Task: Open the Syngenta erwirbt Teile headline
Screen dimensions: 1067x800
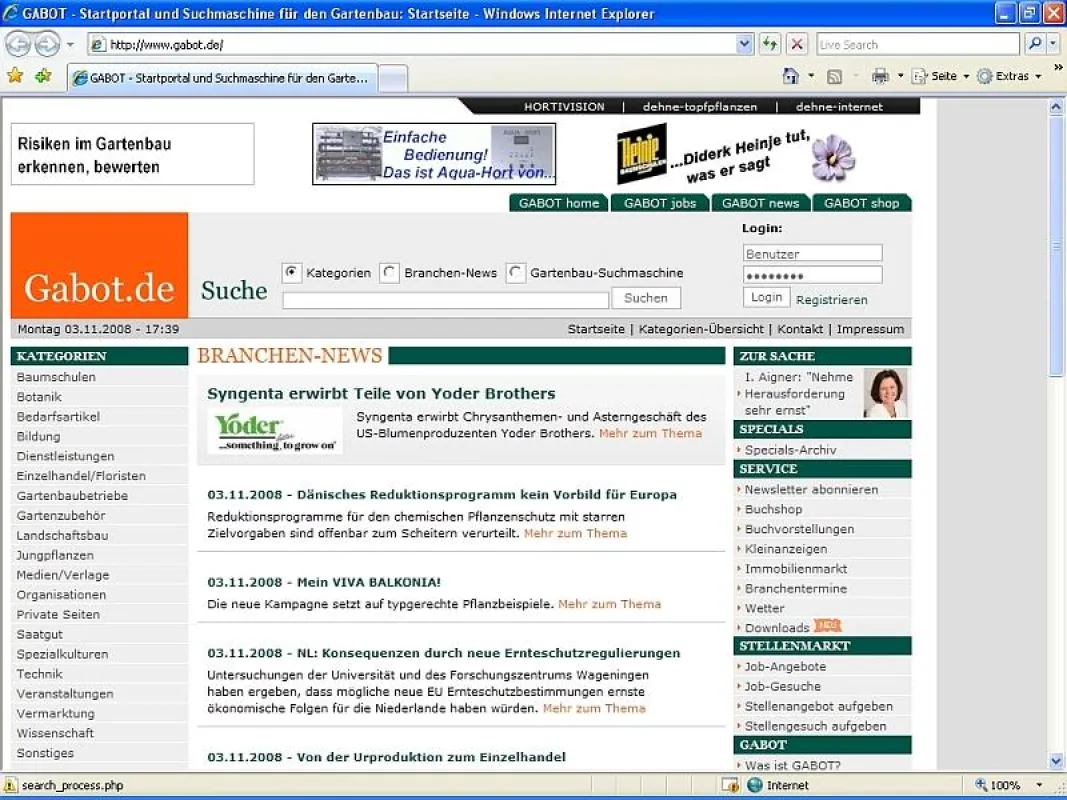Action: 381,393
